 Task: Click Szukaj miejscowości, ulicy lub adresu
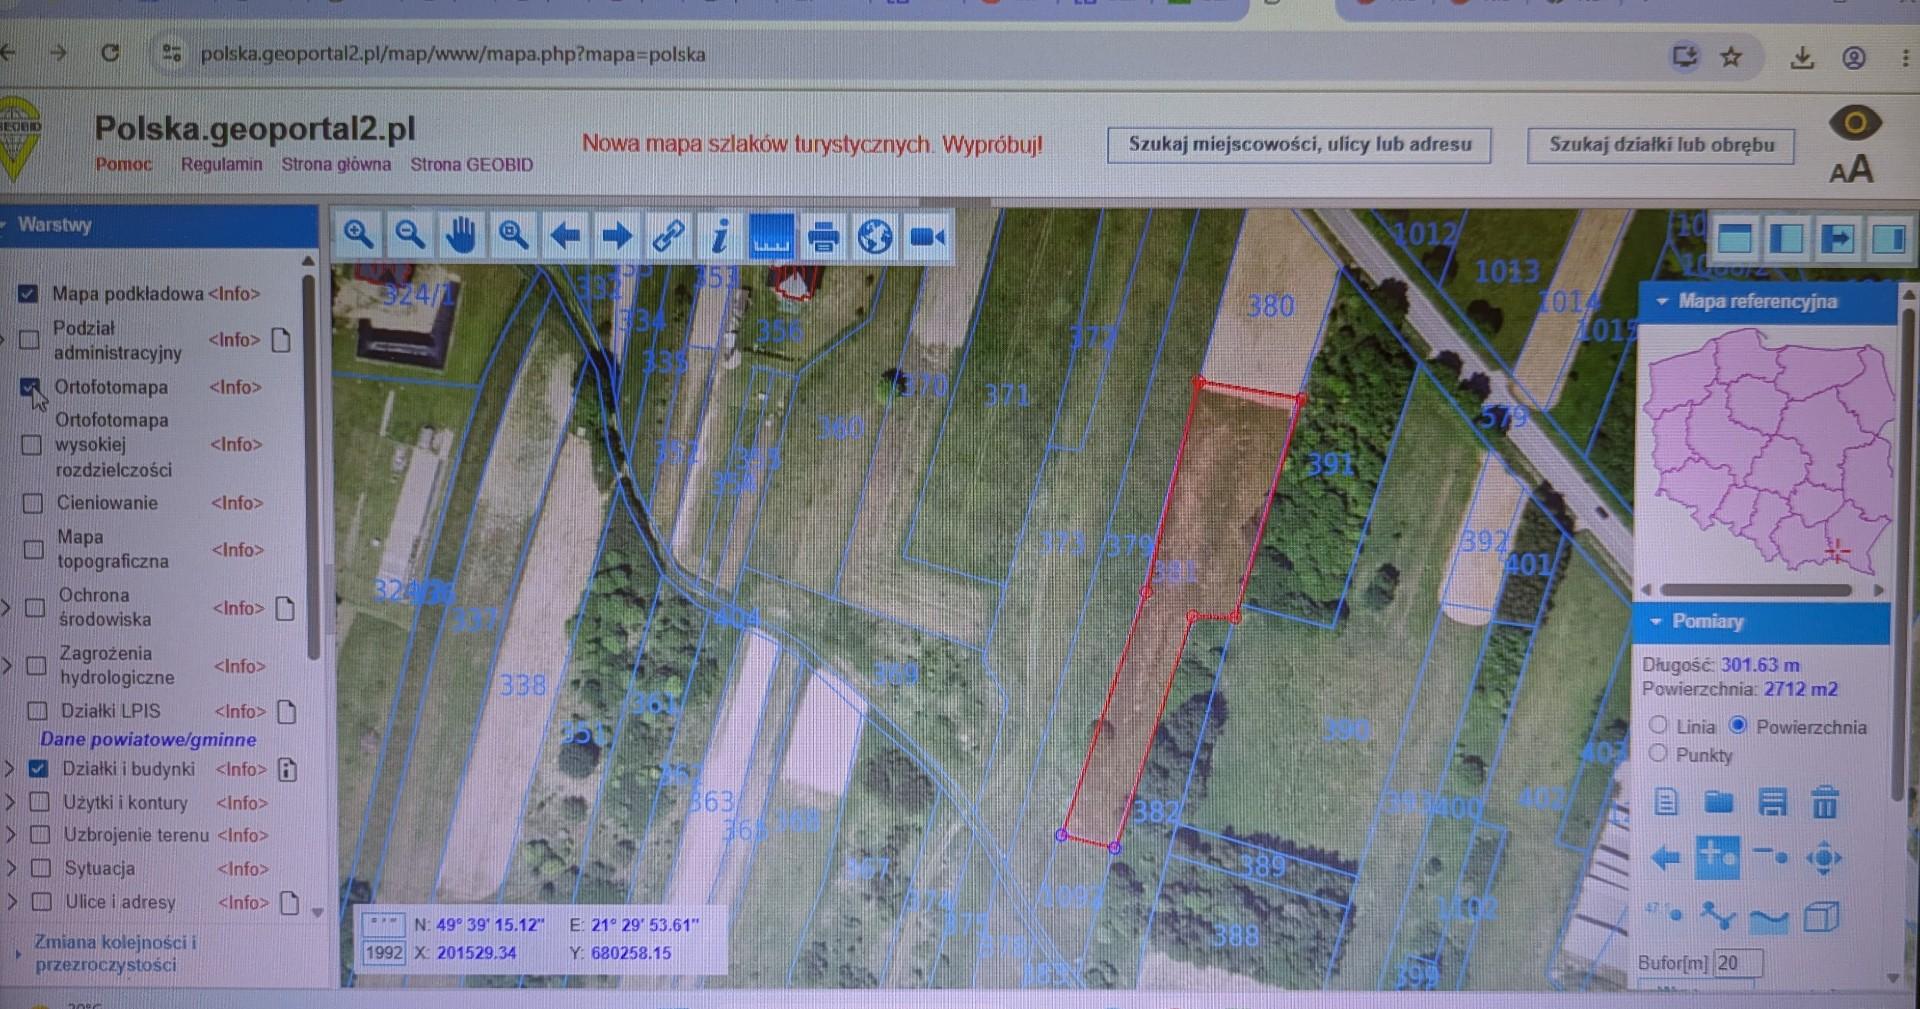1299,144
